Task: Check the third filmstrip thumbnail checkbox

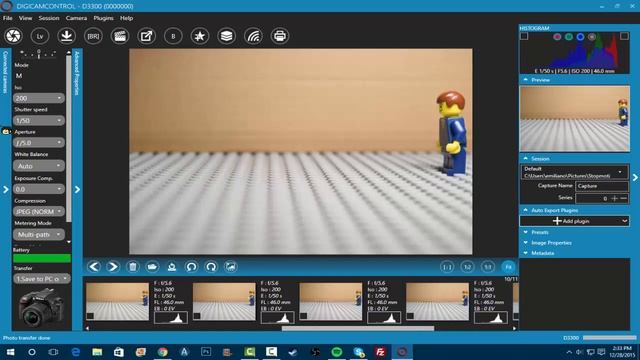Action: coord(304,316)
